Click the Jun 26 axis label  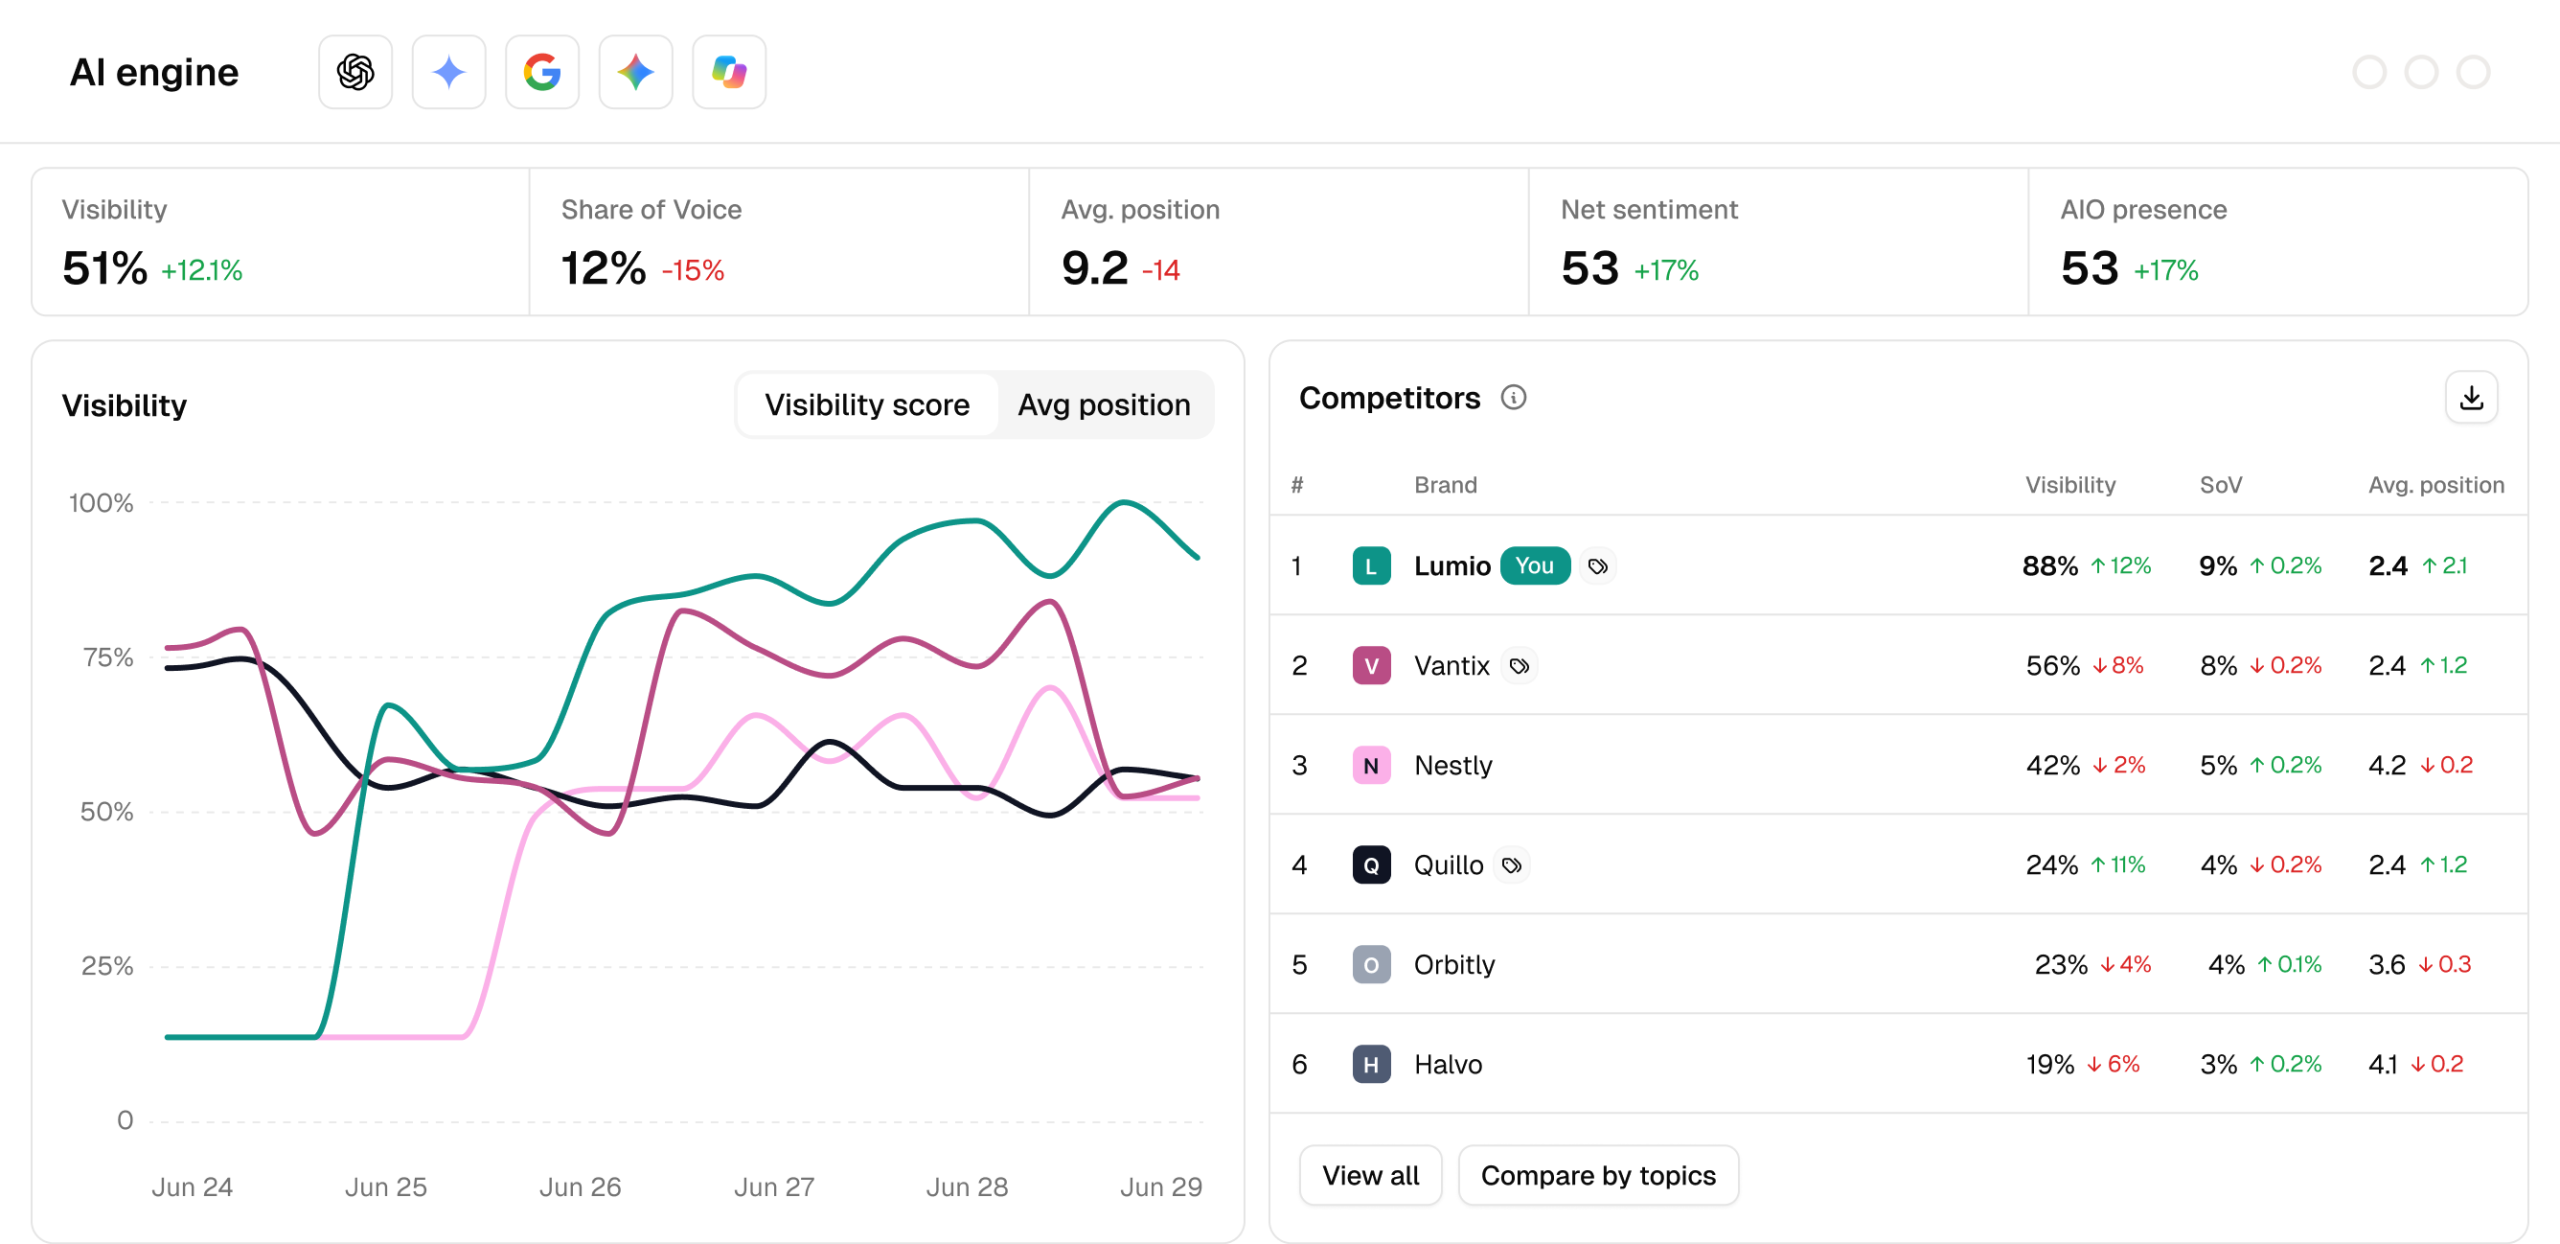(580, 1187)
